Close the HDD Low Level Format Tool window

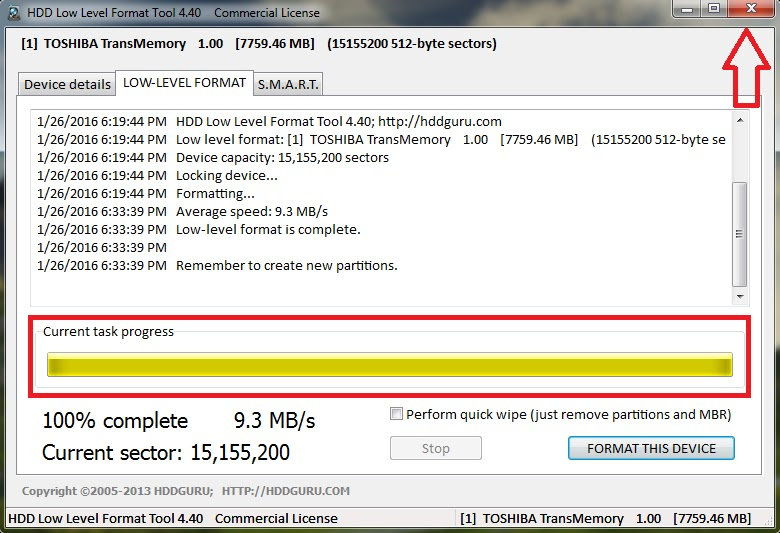pyautogui.click(x=751, y=9)
